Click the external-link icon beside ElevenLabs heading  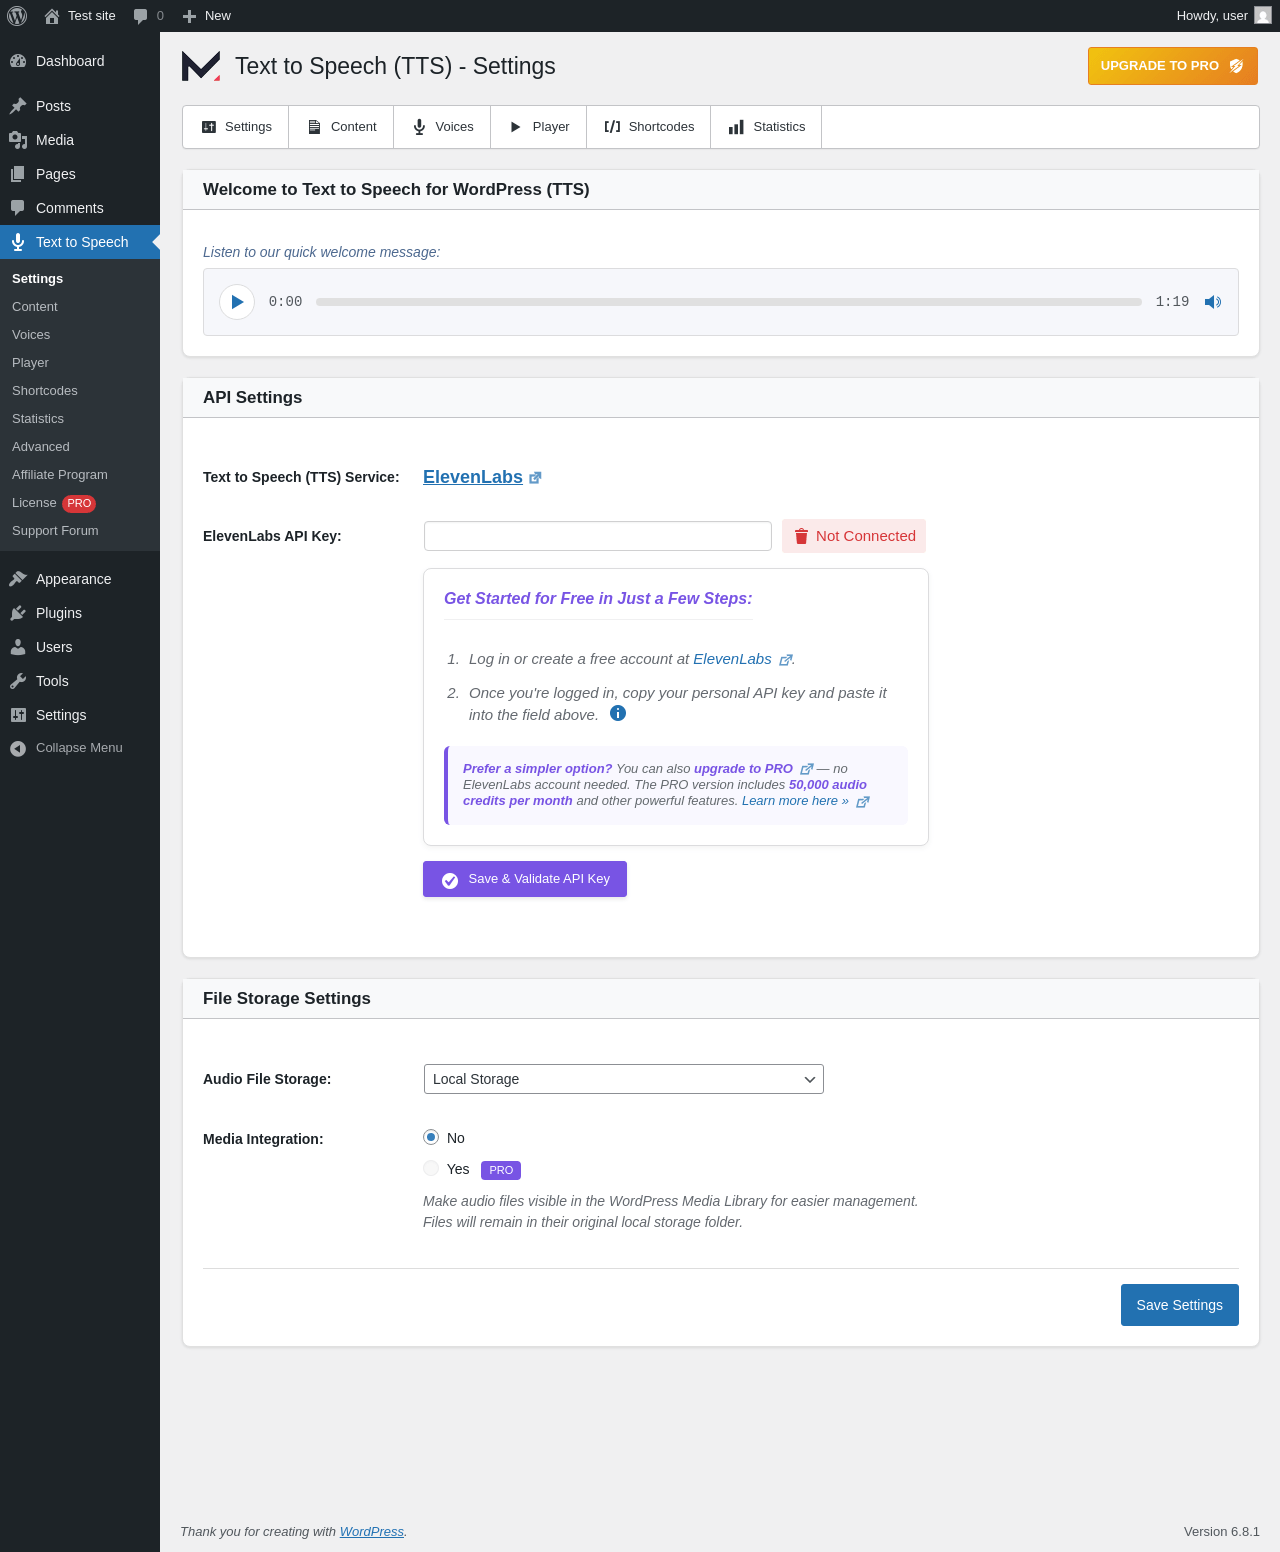click(535, 478)
